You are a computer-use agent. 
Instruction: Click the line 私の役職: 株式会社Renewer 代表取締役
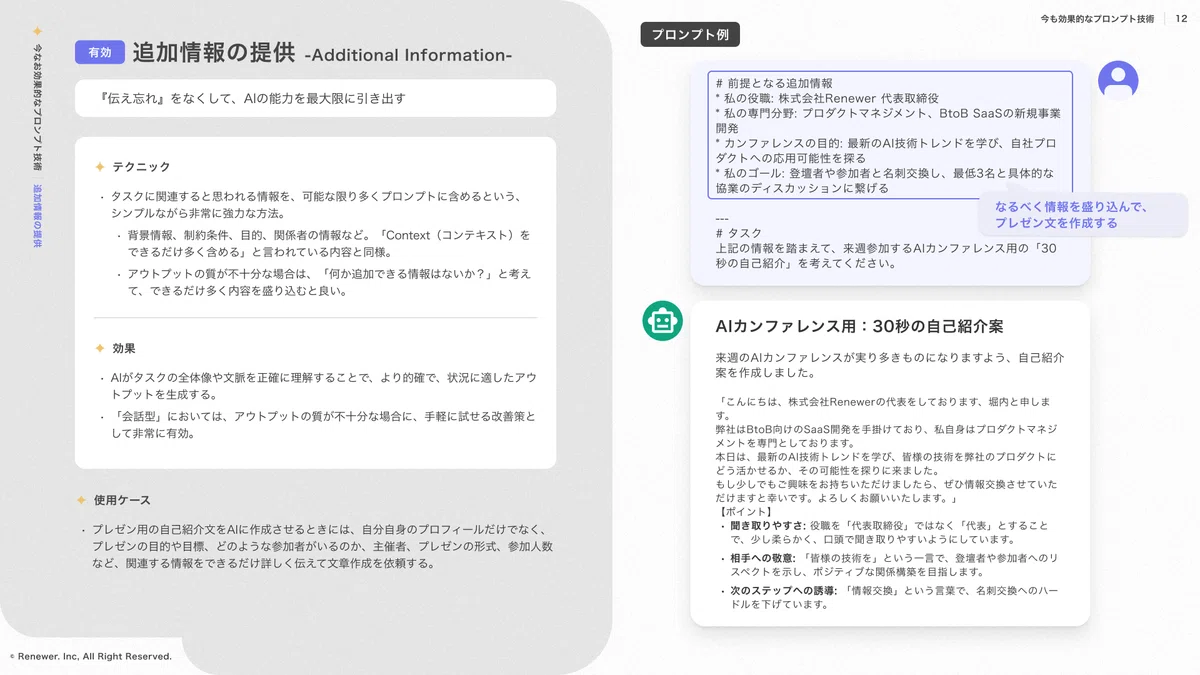[x=827, y=98]
